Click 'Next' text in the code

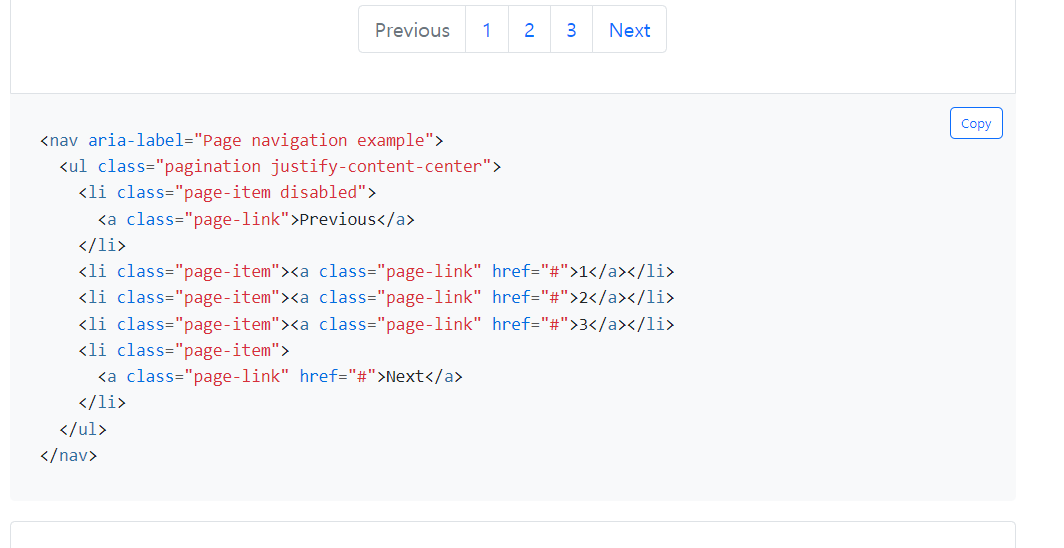405,376
